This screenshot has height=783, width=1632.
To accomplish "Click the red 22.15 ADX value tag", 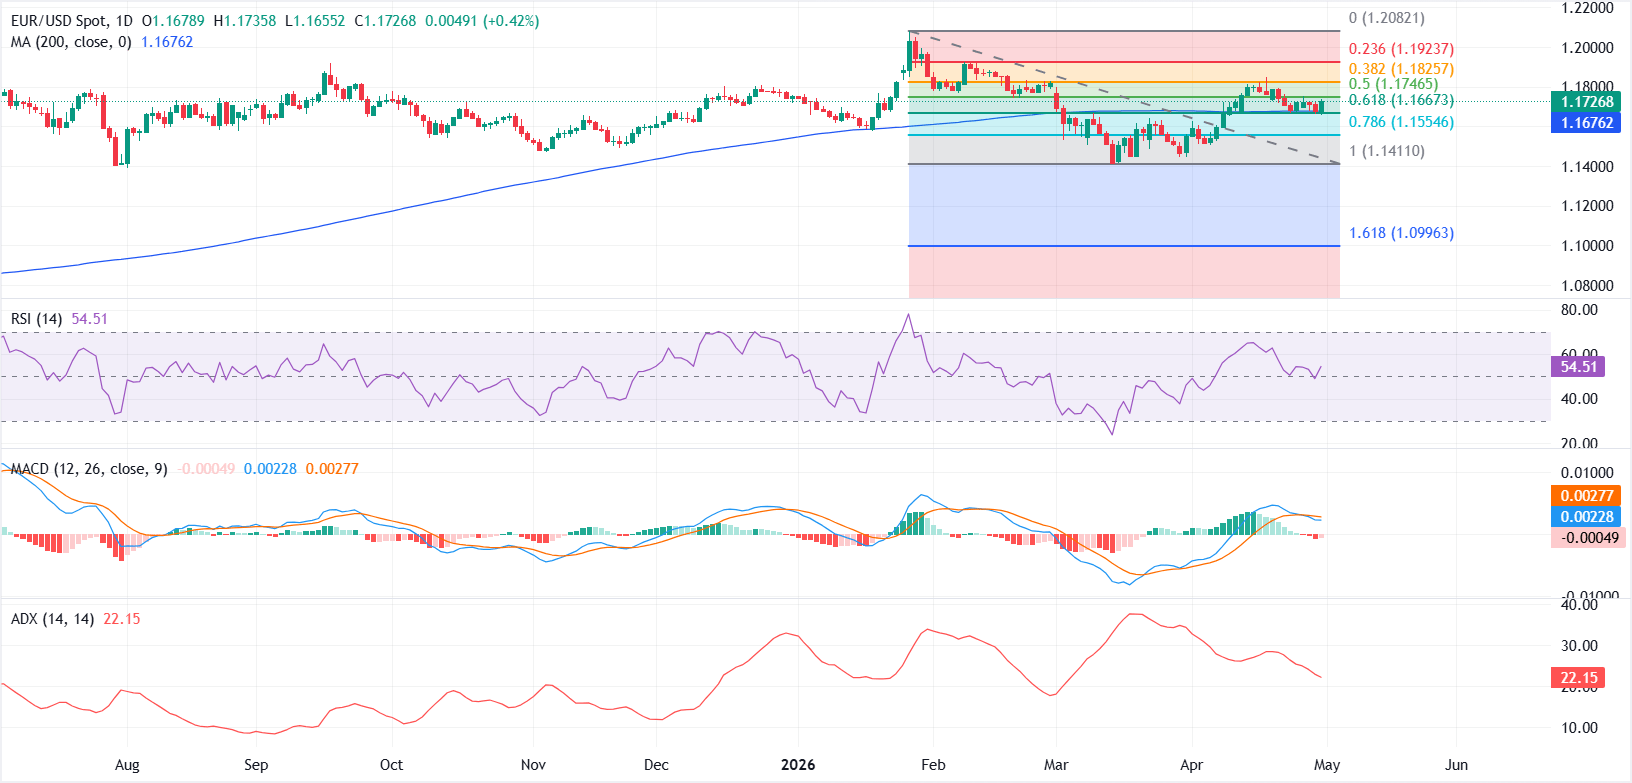I will [1578, 678].
